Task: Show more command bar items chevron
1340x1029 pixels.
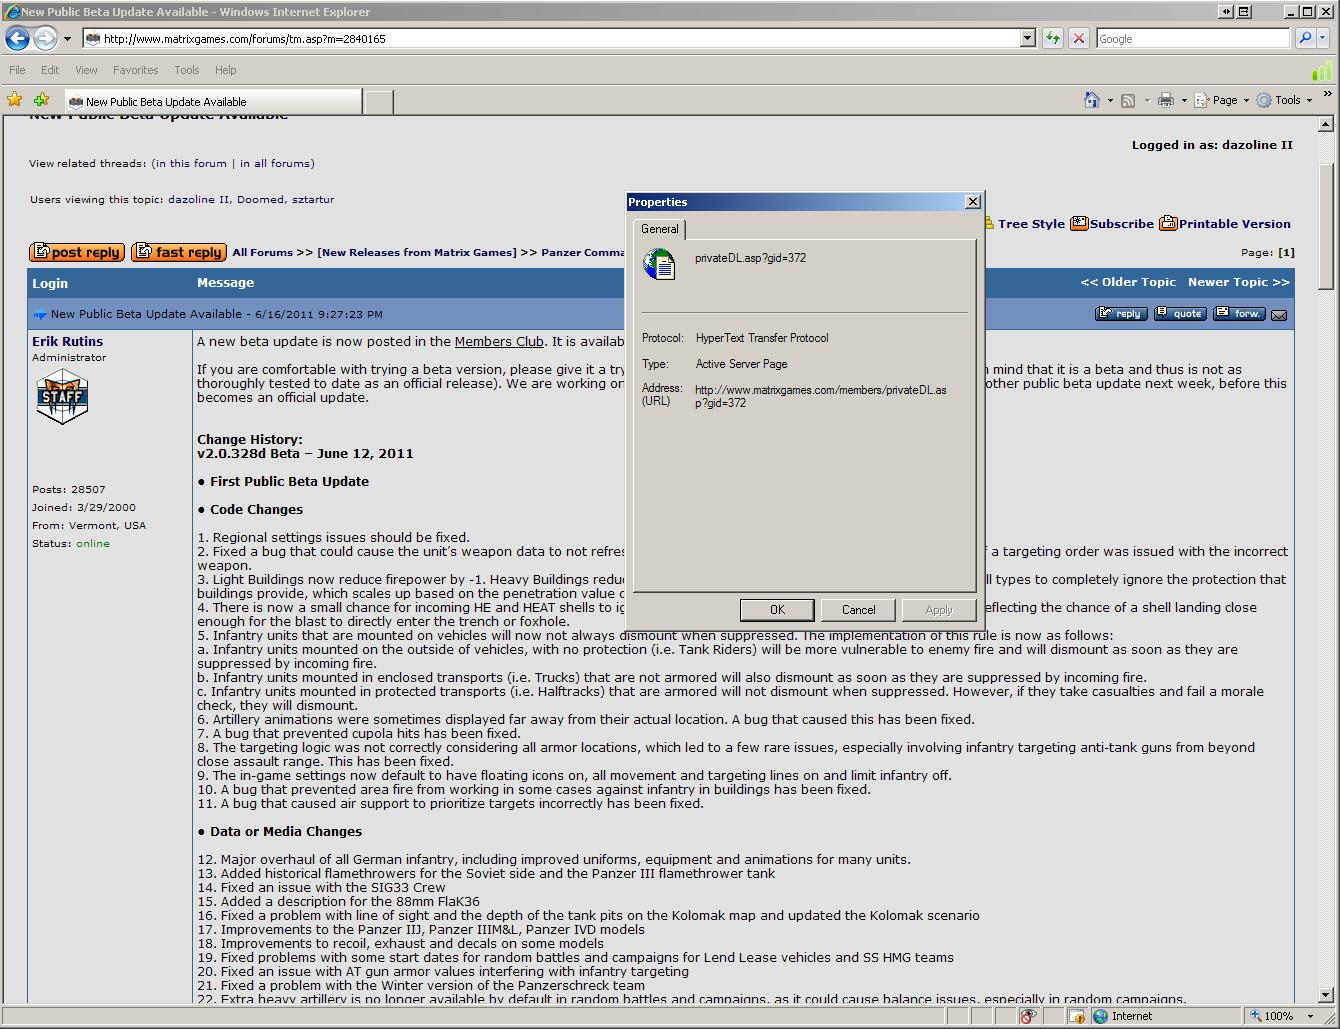Action: pos(1327,95)
